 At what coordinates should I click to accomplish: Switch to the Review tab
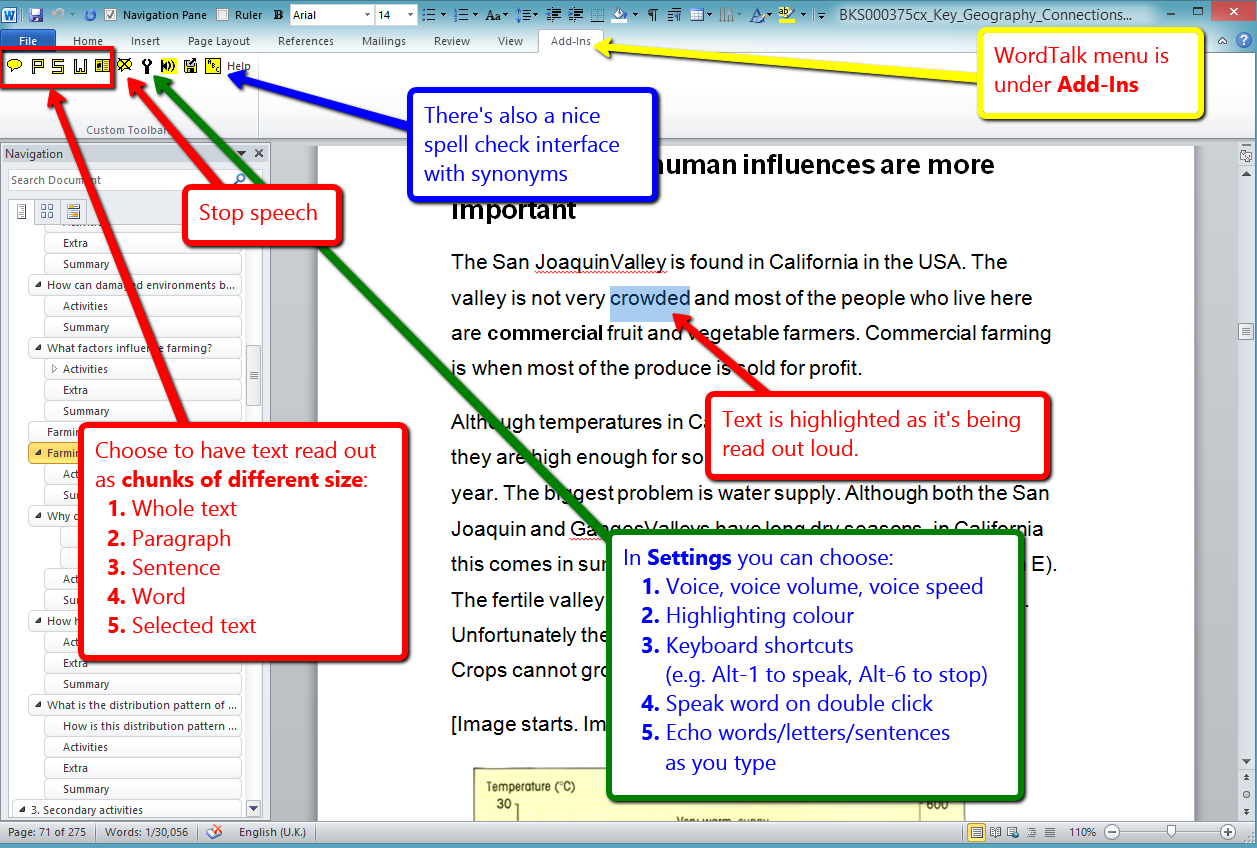tap(452, 41)
